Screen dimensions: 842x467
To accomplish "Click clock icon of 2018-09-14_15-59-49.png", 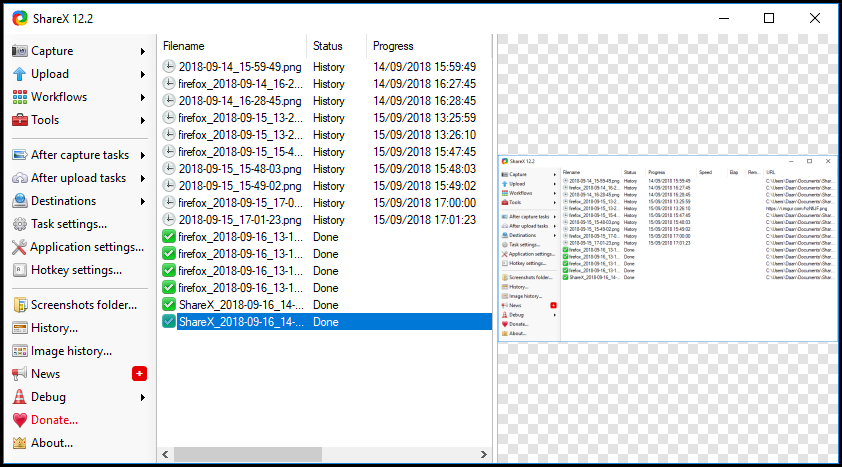I will point(169,67).
